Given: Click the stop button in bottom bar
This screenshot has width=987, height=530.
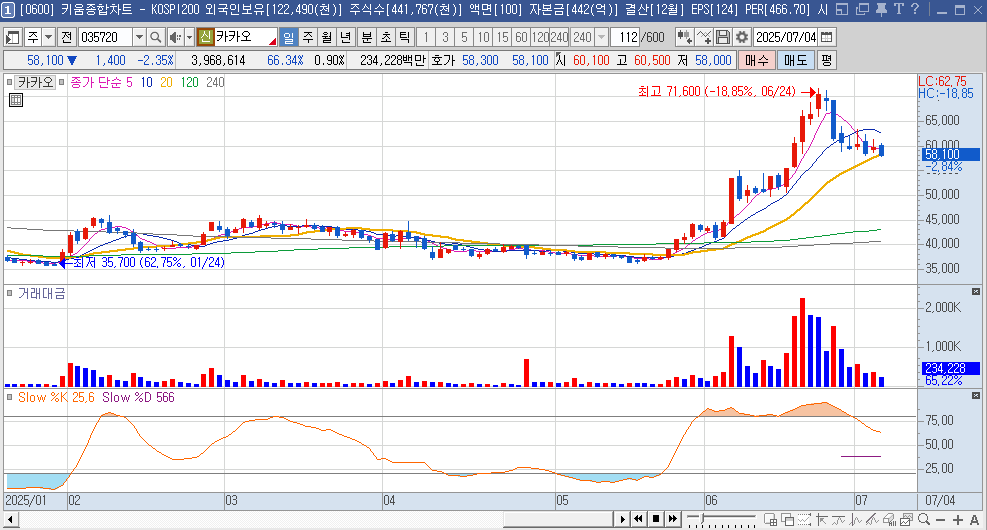Looking at the screenshot, I should 655,519.
